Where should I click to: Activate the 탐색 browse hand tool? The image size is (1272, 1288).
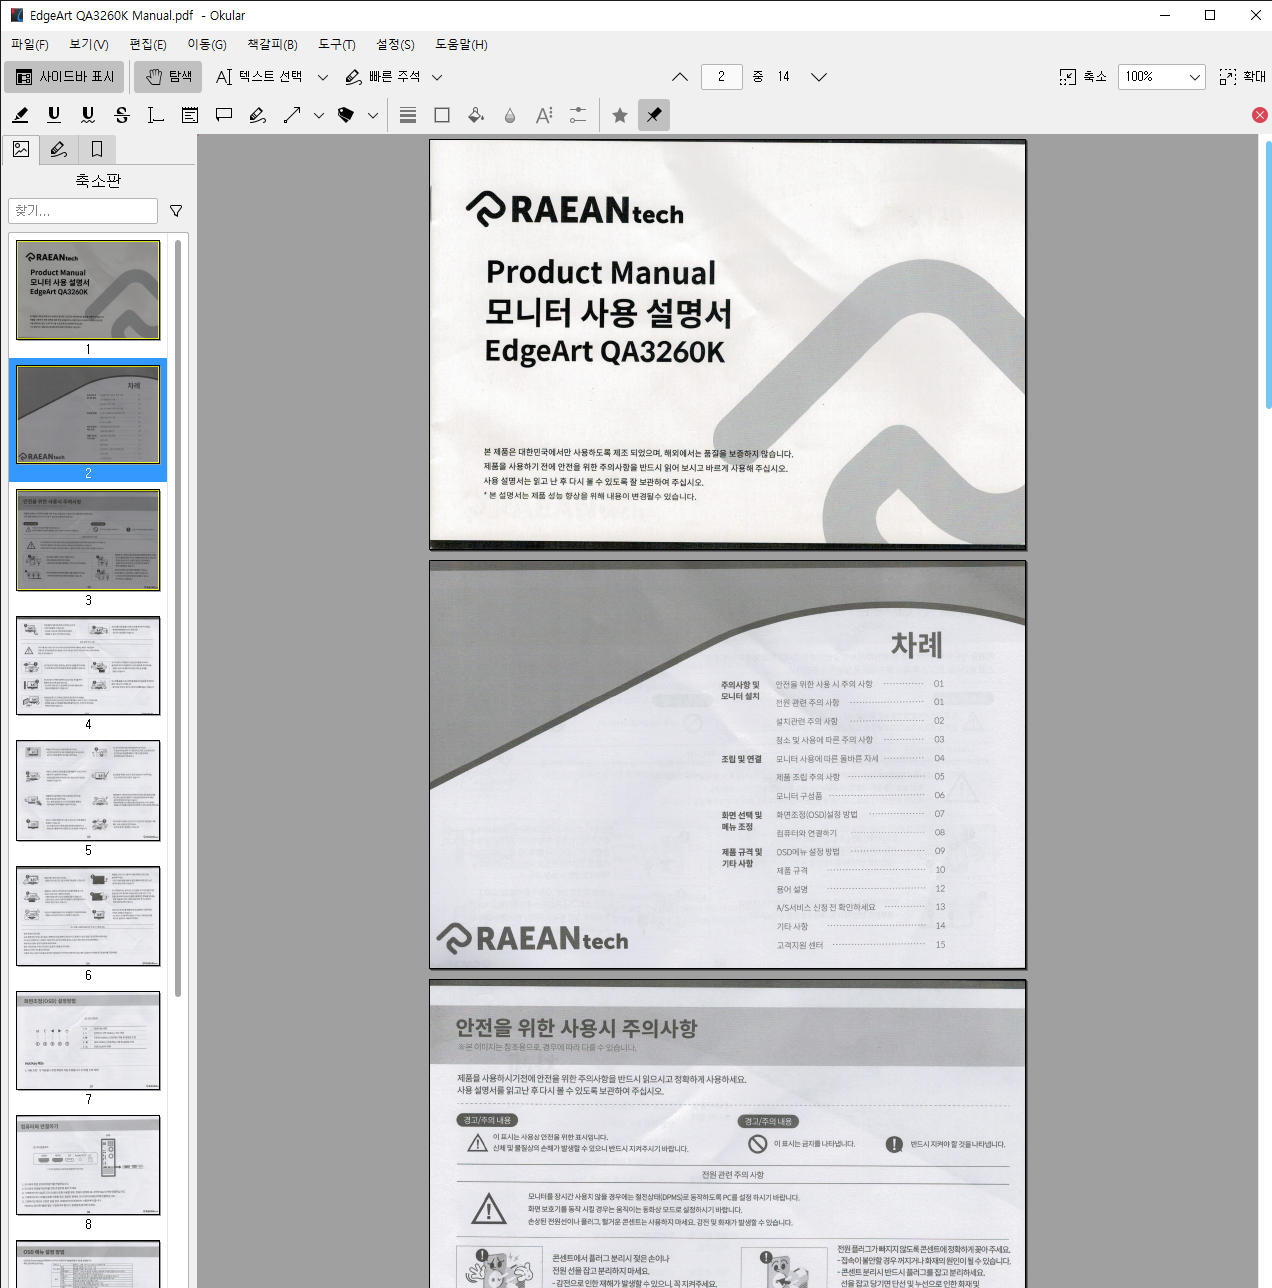tap(169, 77)
